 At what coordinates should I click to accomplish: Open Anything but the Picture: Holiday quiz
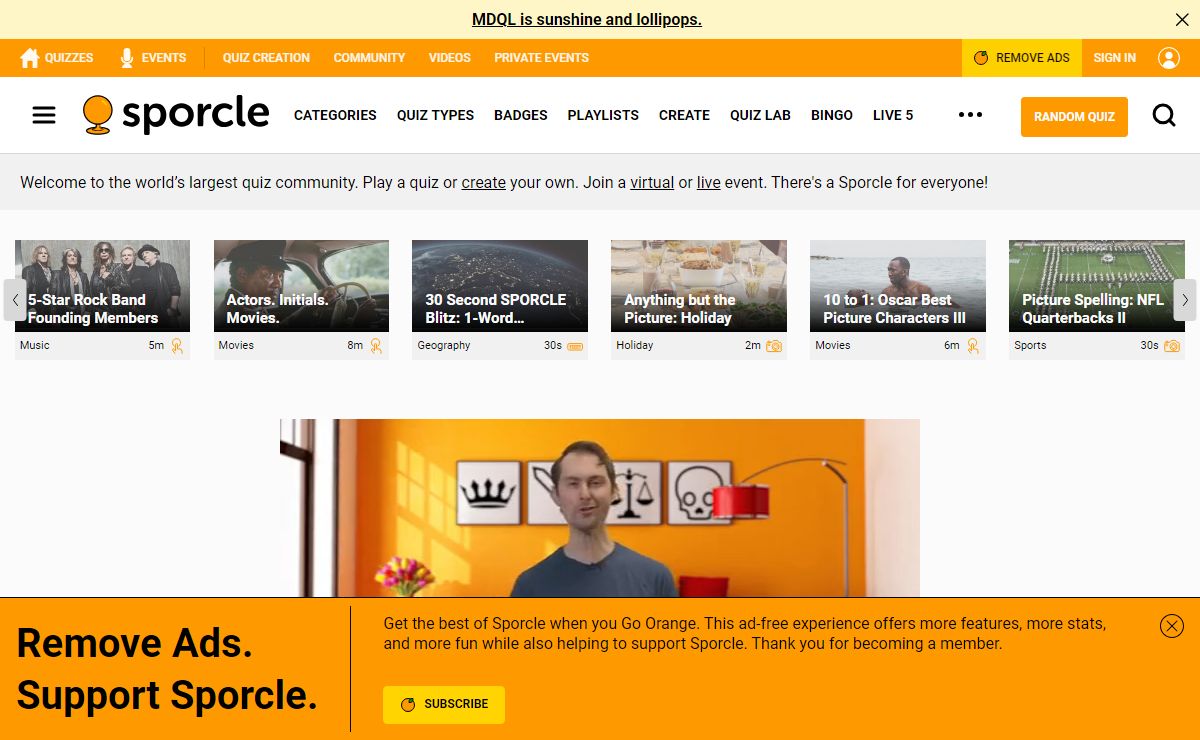tap(699, 286)
